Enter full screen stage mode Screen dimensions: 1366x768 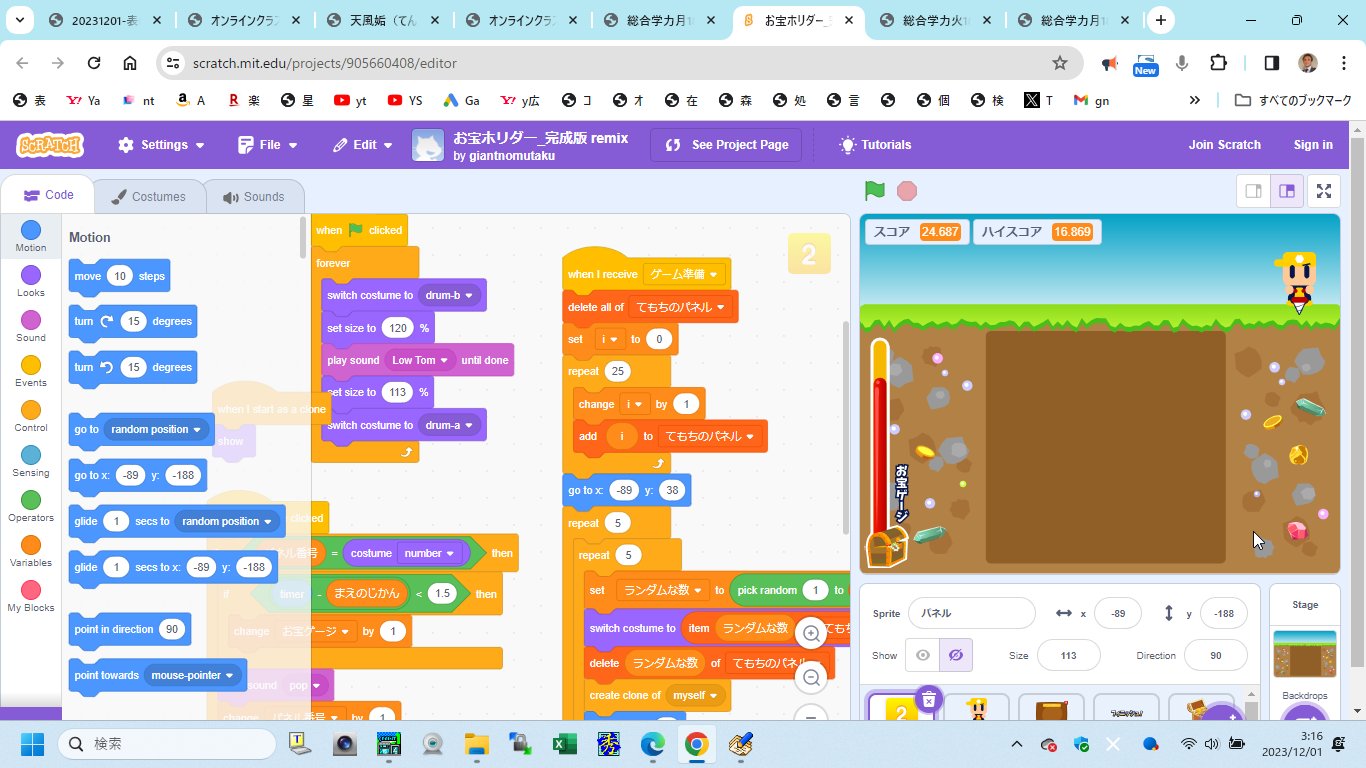click(1324, 191)
